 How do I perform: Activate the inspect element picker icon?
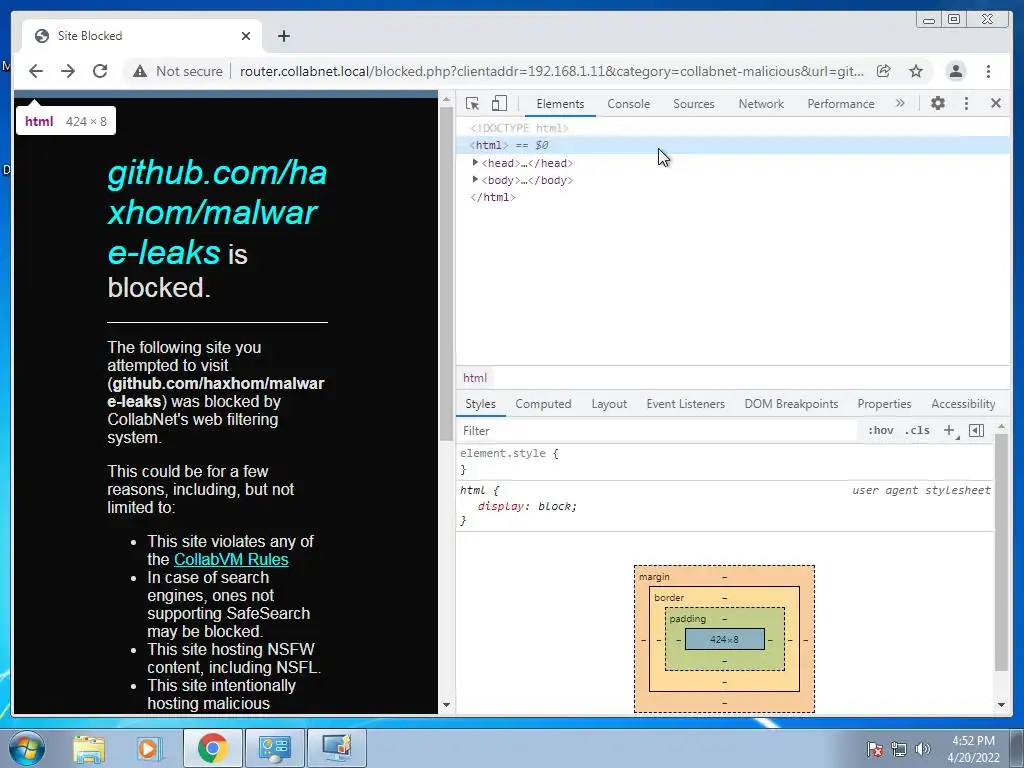(472, 103)
